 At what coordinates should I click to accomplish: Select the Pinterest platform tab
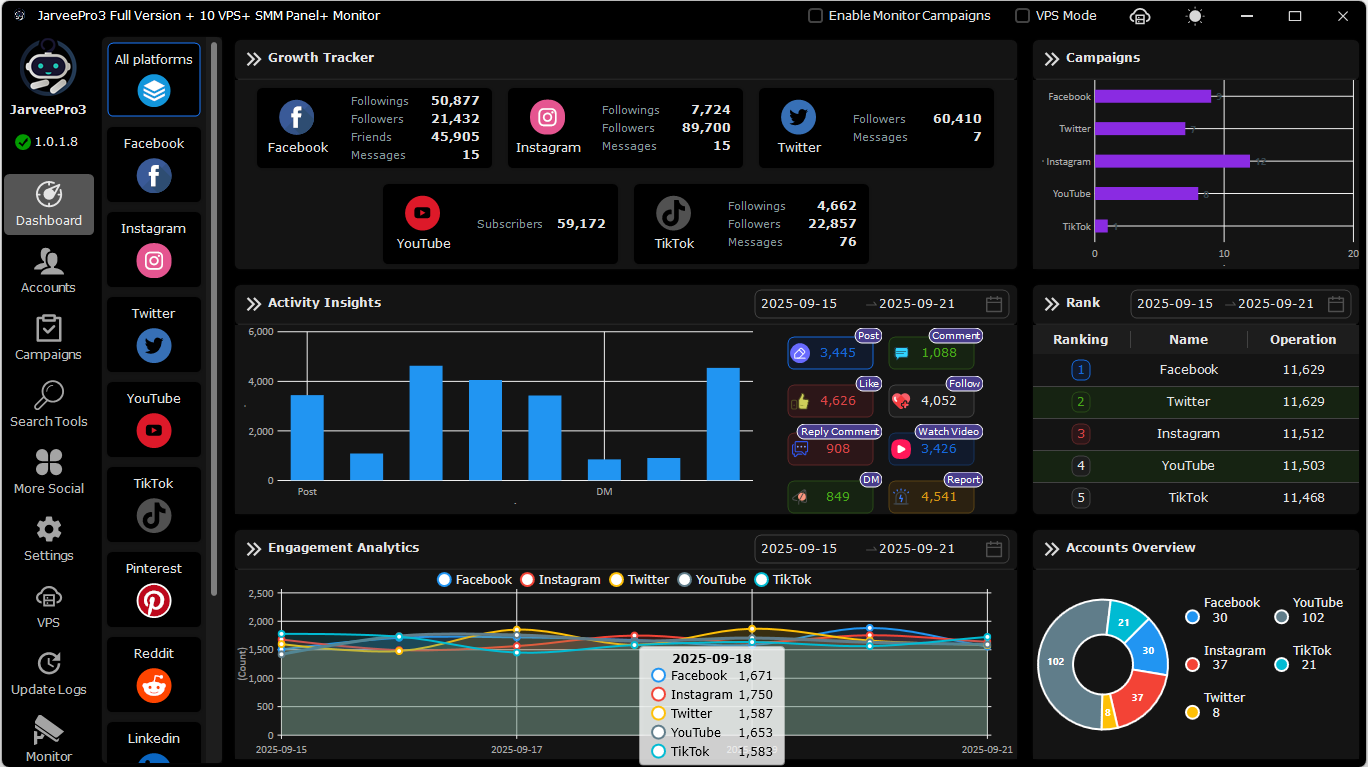pos(154,590)
